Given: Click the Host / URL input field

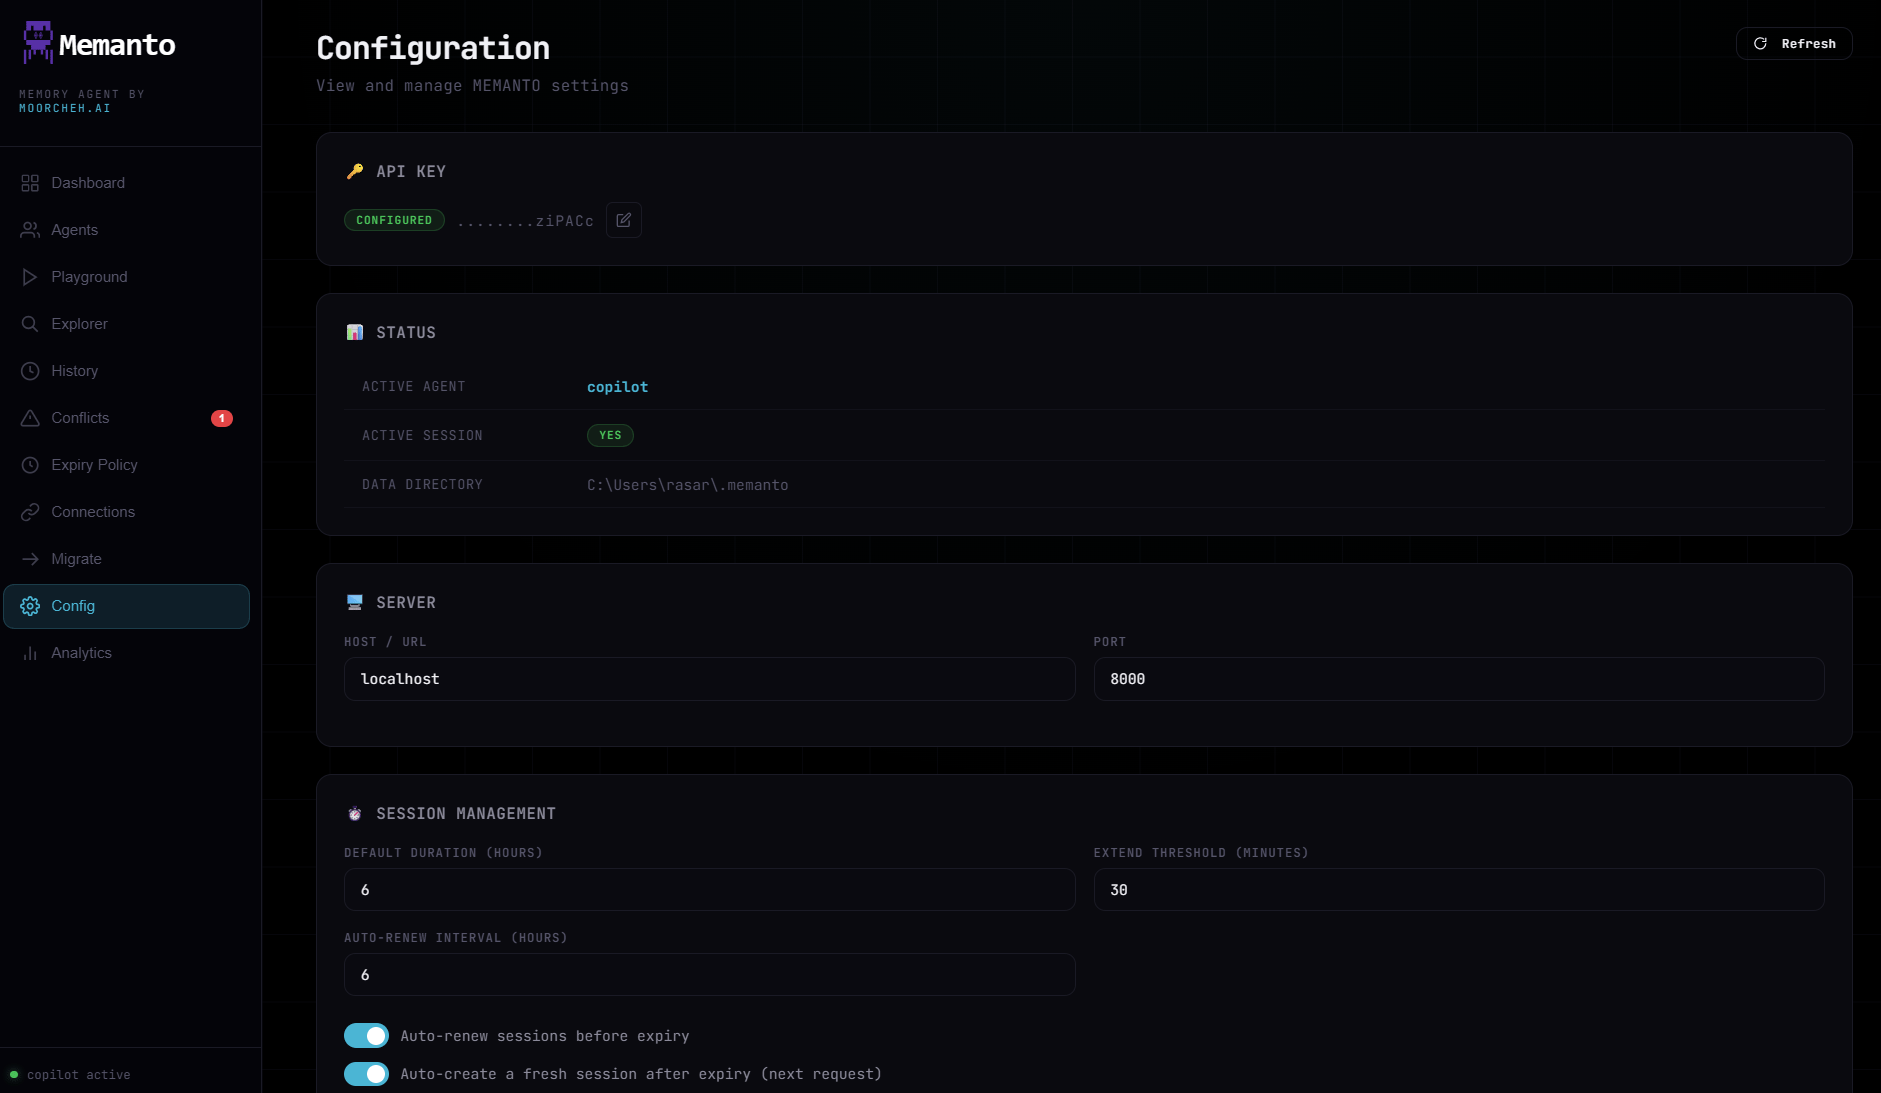Looking at the screenshot, I should tap(709, 679).
